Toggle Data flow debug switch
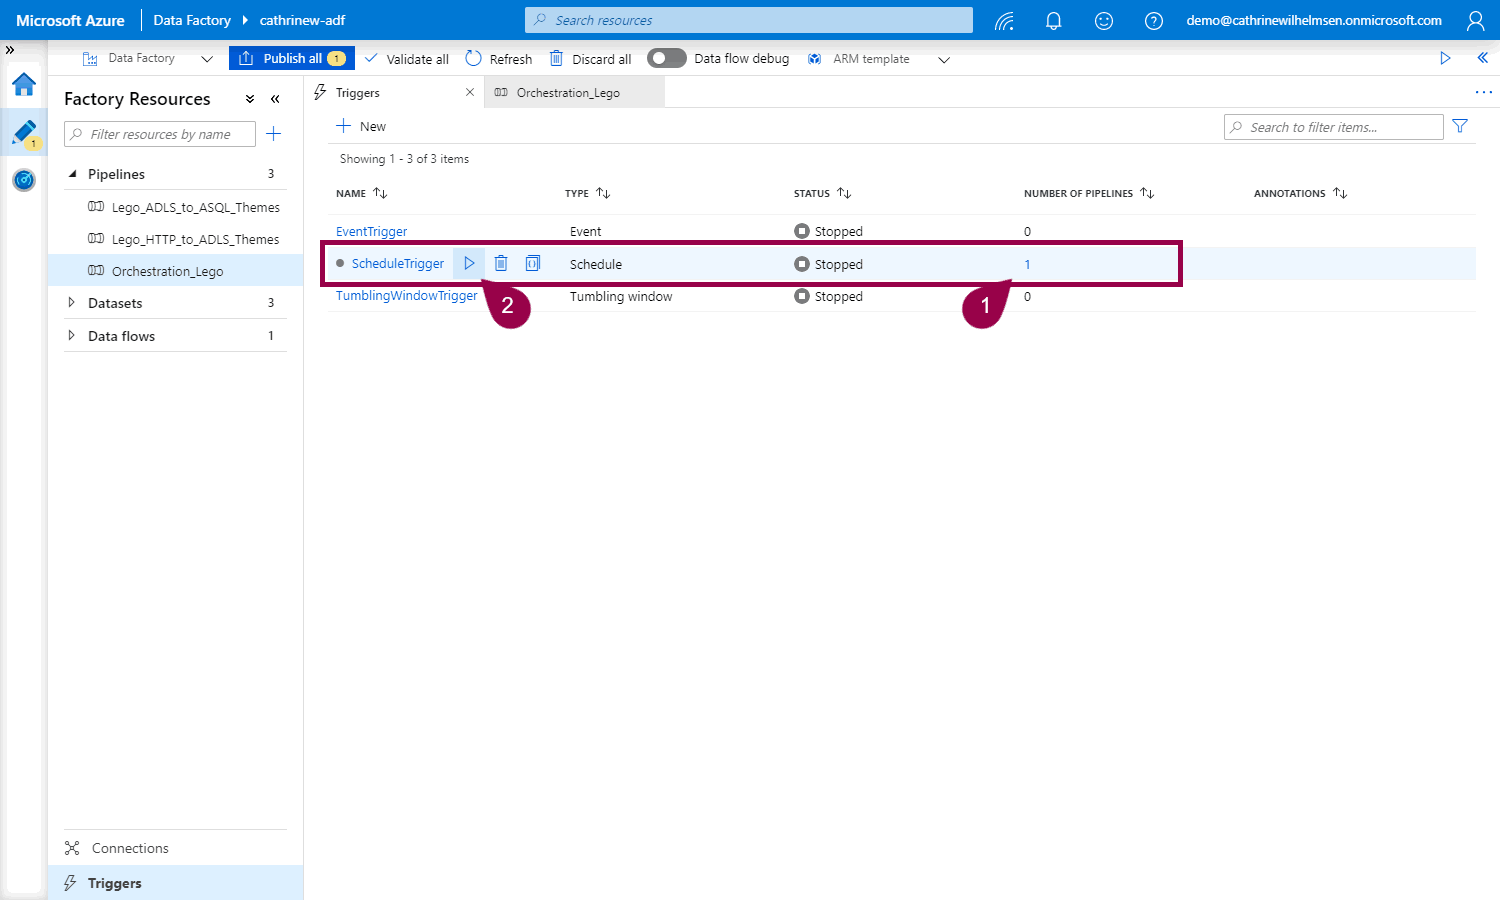The height and width of the screenshot is (900, 1500). click(x=666, y=58)
